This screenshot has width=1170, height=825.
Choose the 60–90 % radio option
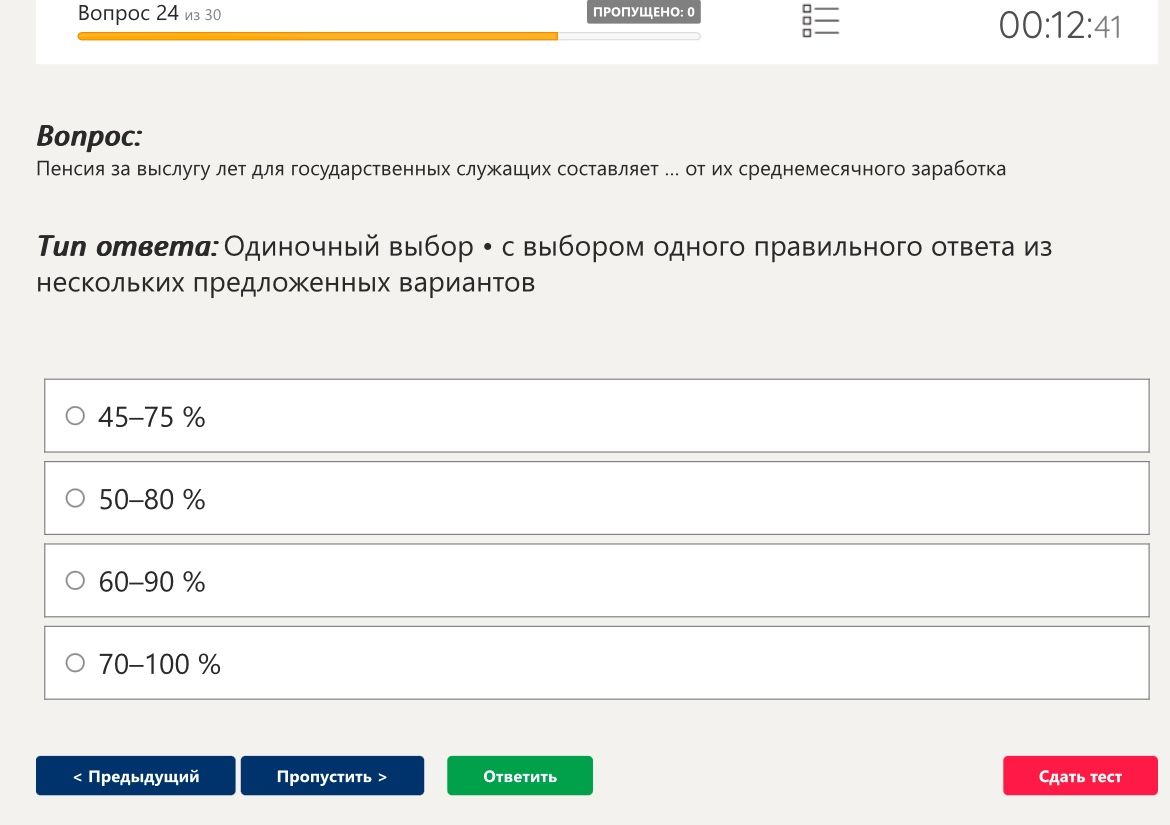coord(75,580)
